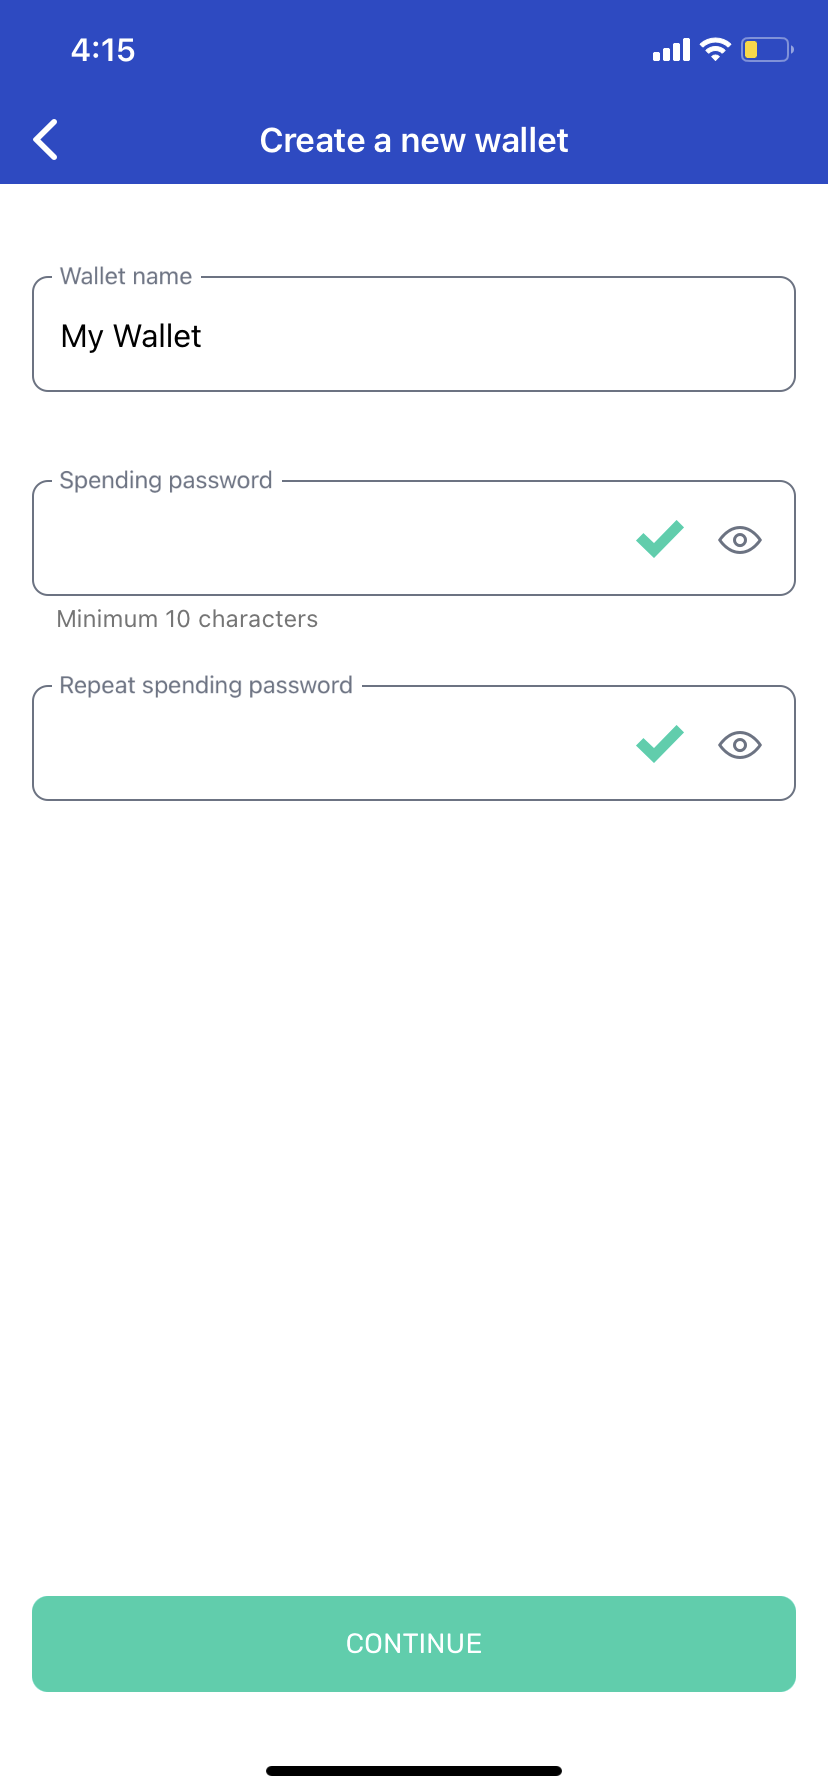This screenshot has height=1792, width=828.
Task: Click the entered "My Wallet" text
Action: (131, 336)
